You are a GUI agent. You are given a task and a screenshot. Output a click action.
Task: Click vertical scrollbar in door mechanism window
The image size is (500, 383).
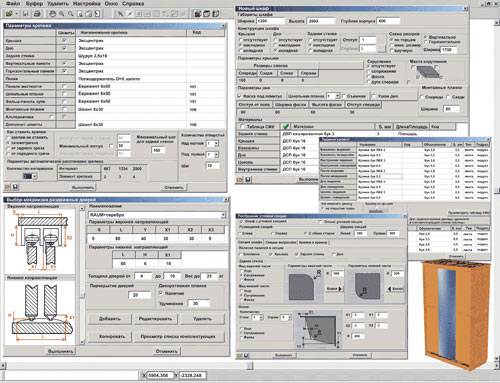(x=82, y=275)
